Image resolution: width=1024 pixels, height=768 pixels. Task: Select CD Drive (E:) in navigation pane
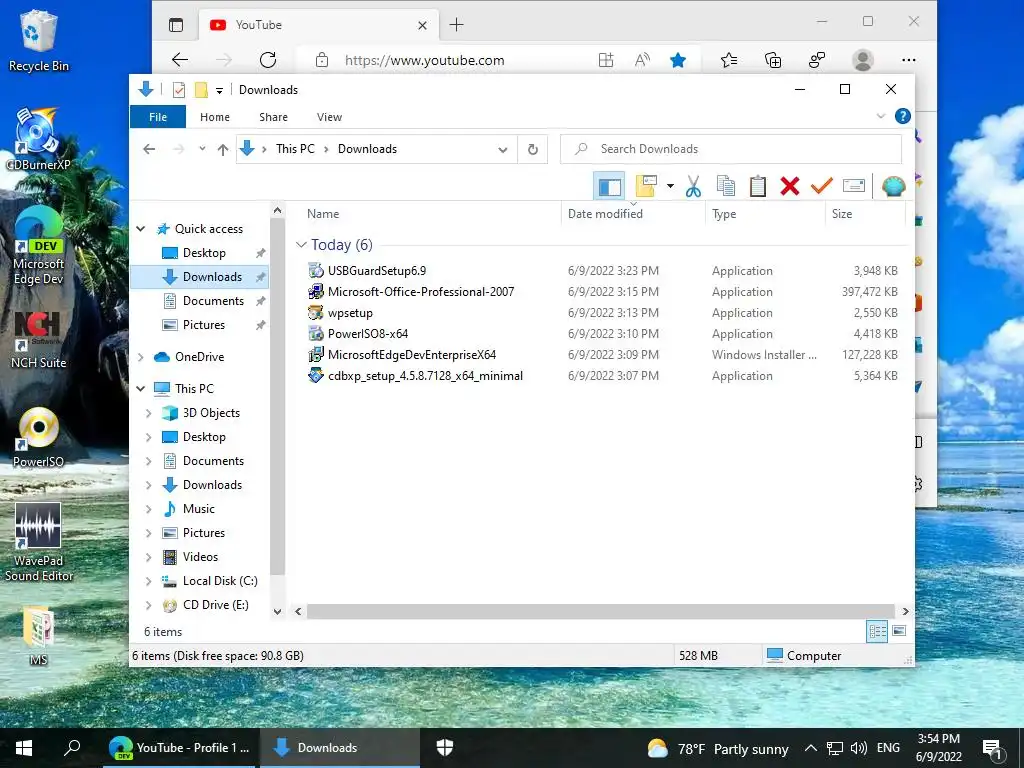coord(216,605)
